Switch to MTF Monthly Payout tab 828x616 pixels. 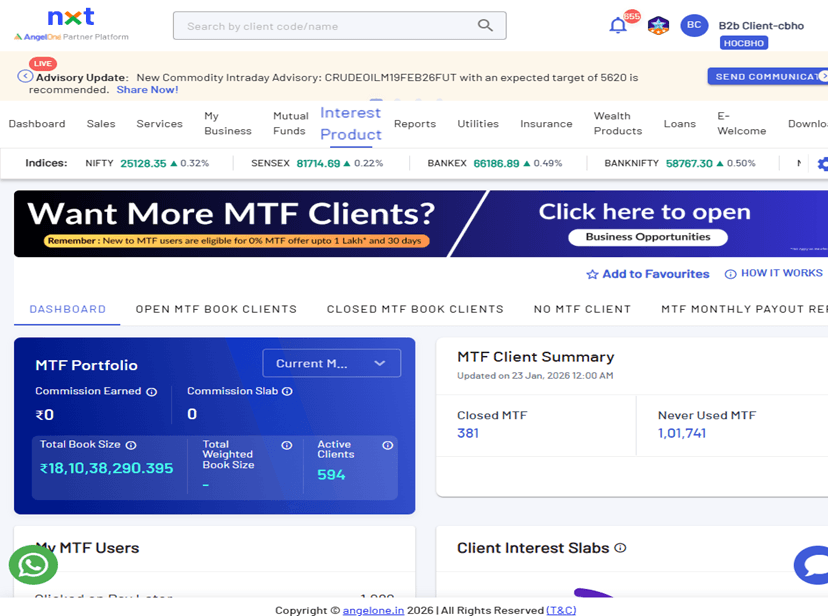(x=745, y=309)
